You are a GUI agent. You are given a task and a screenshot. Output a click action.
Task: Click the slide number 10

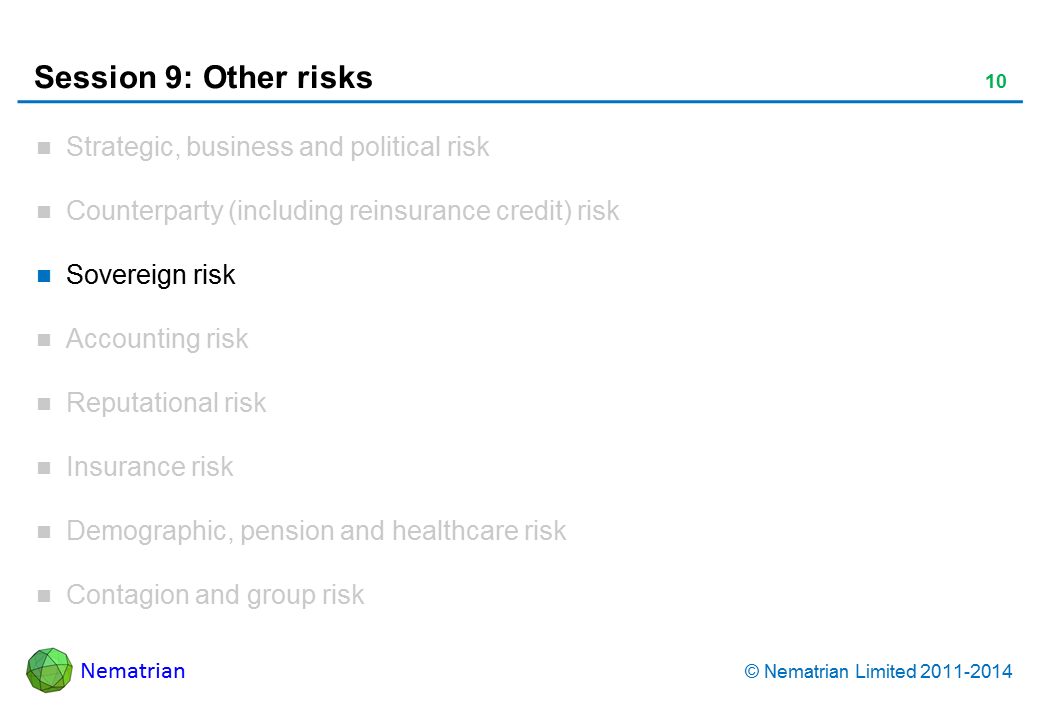995,82
